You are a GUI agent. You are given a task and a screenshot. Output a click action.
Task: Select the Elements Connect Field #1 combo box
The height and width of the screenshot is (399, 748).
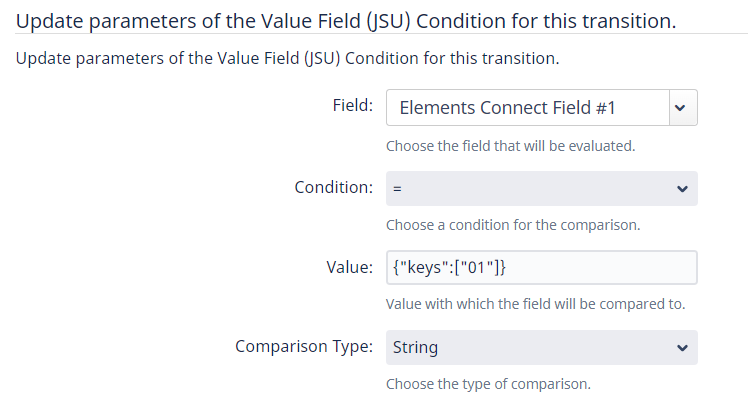point(541,108)
